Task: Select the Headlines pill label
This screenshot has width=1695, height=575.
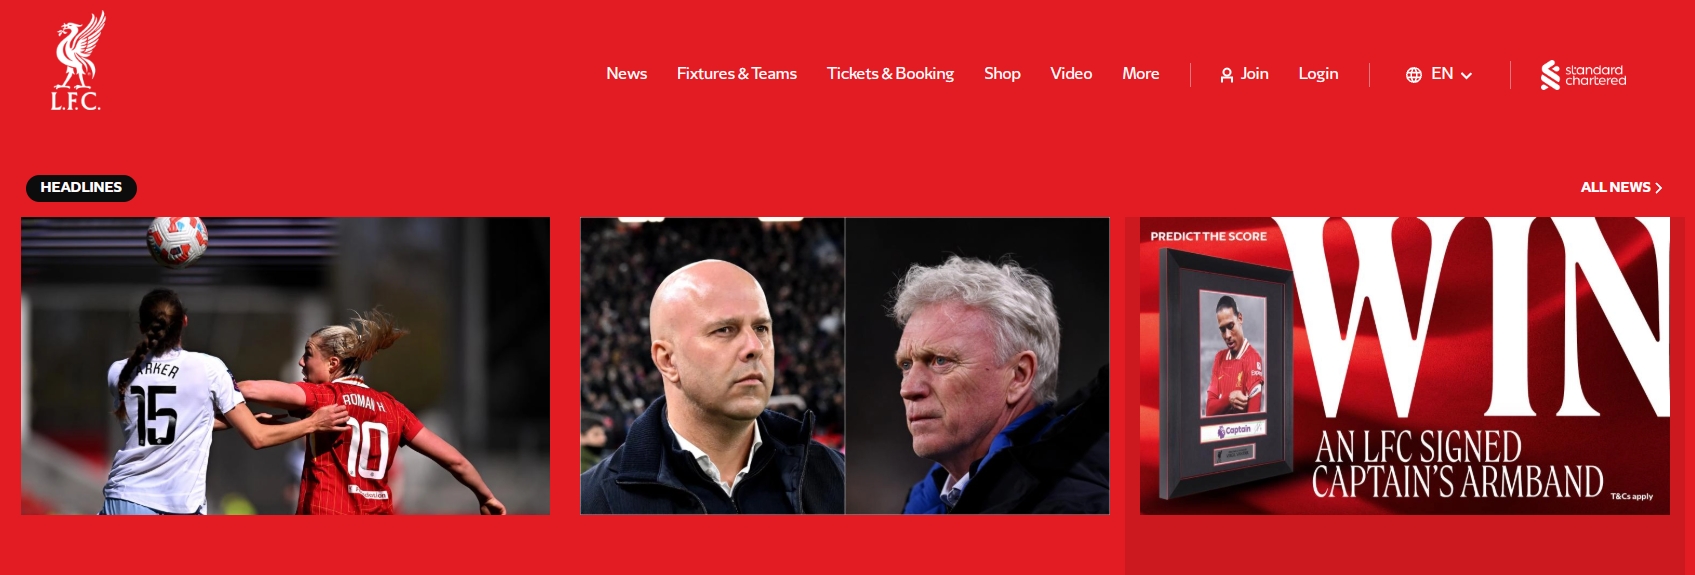Action: click(81, 187)
